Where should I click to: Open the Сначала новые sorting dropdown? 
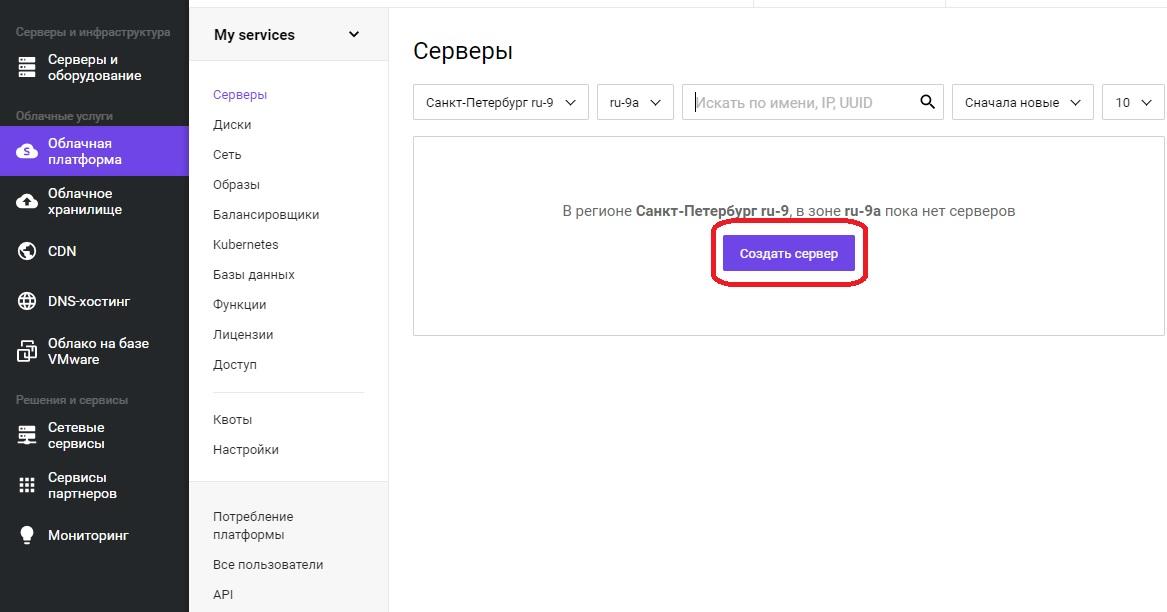tap(1022, 102)
